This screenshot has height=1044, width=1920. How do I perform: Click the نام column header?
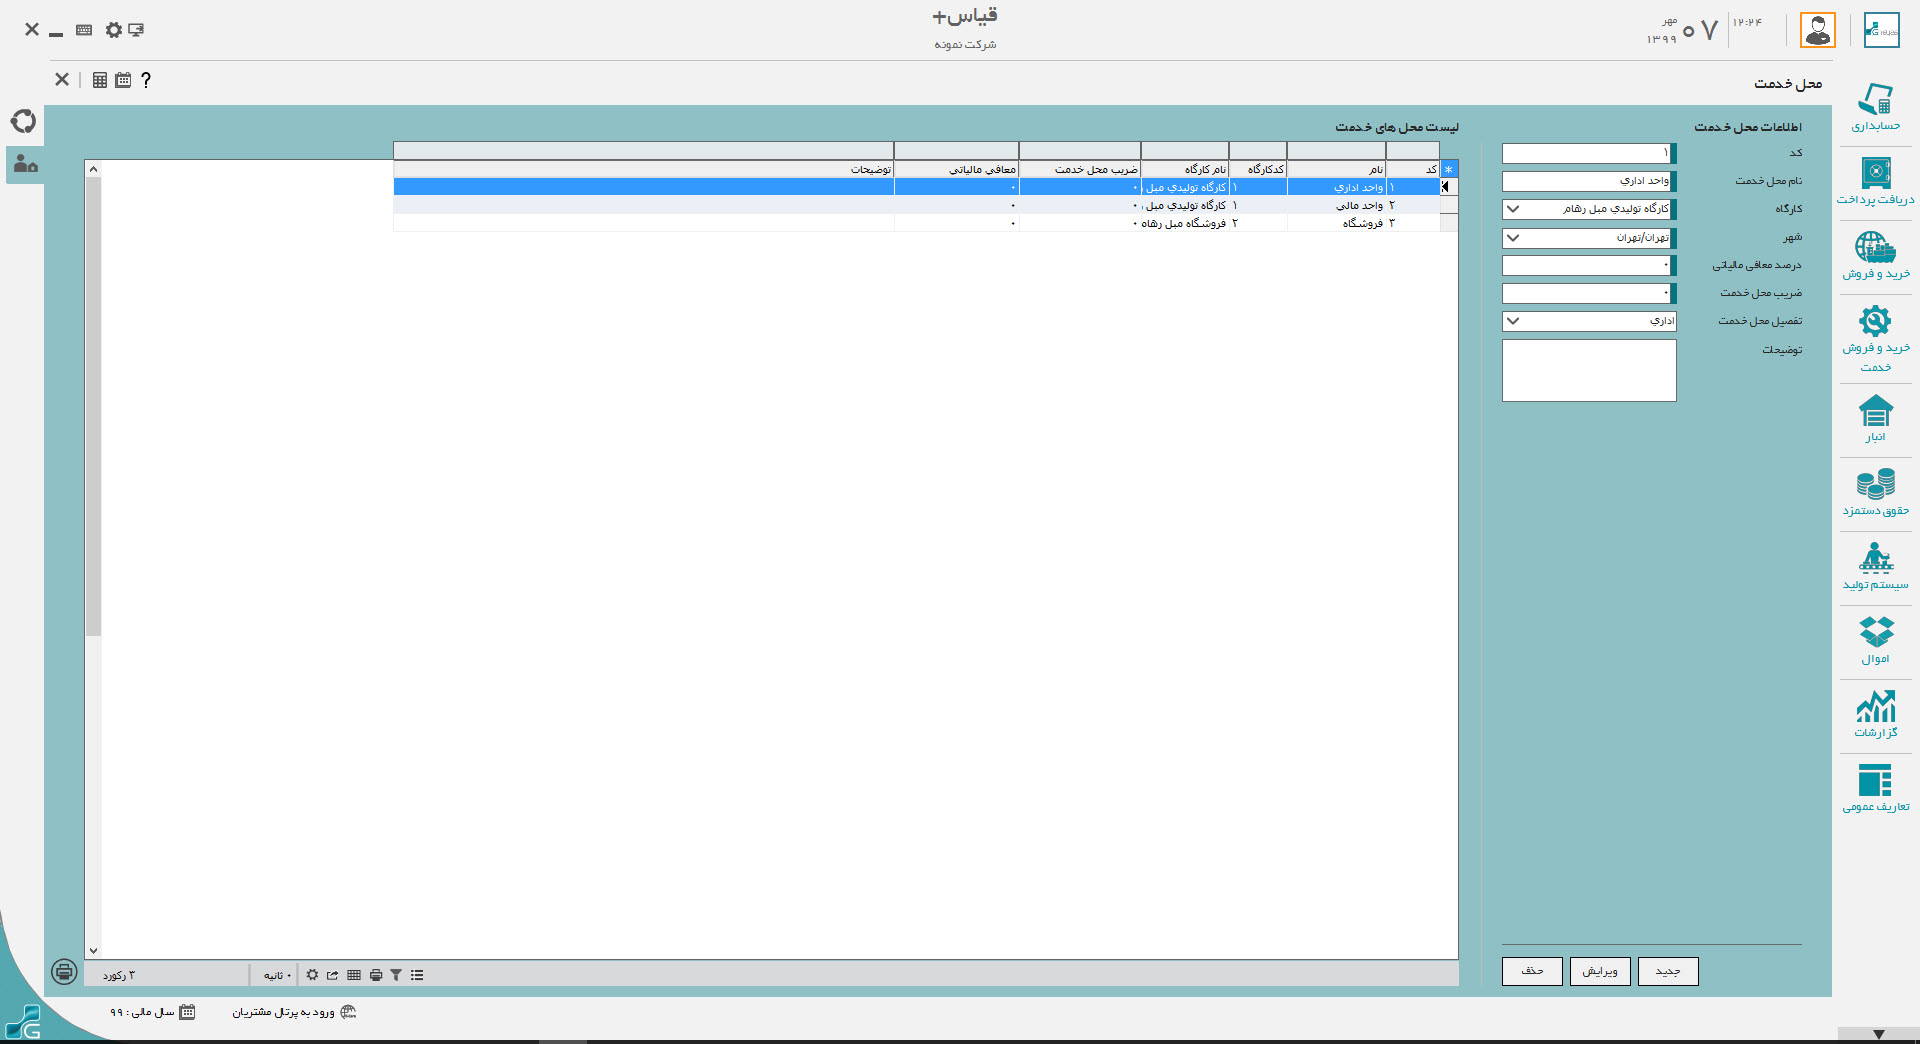(x=1336, y=170)
